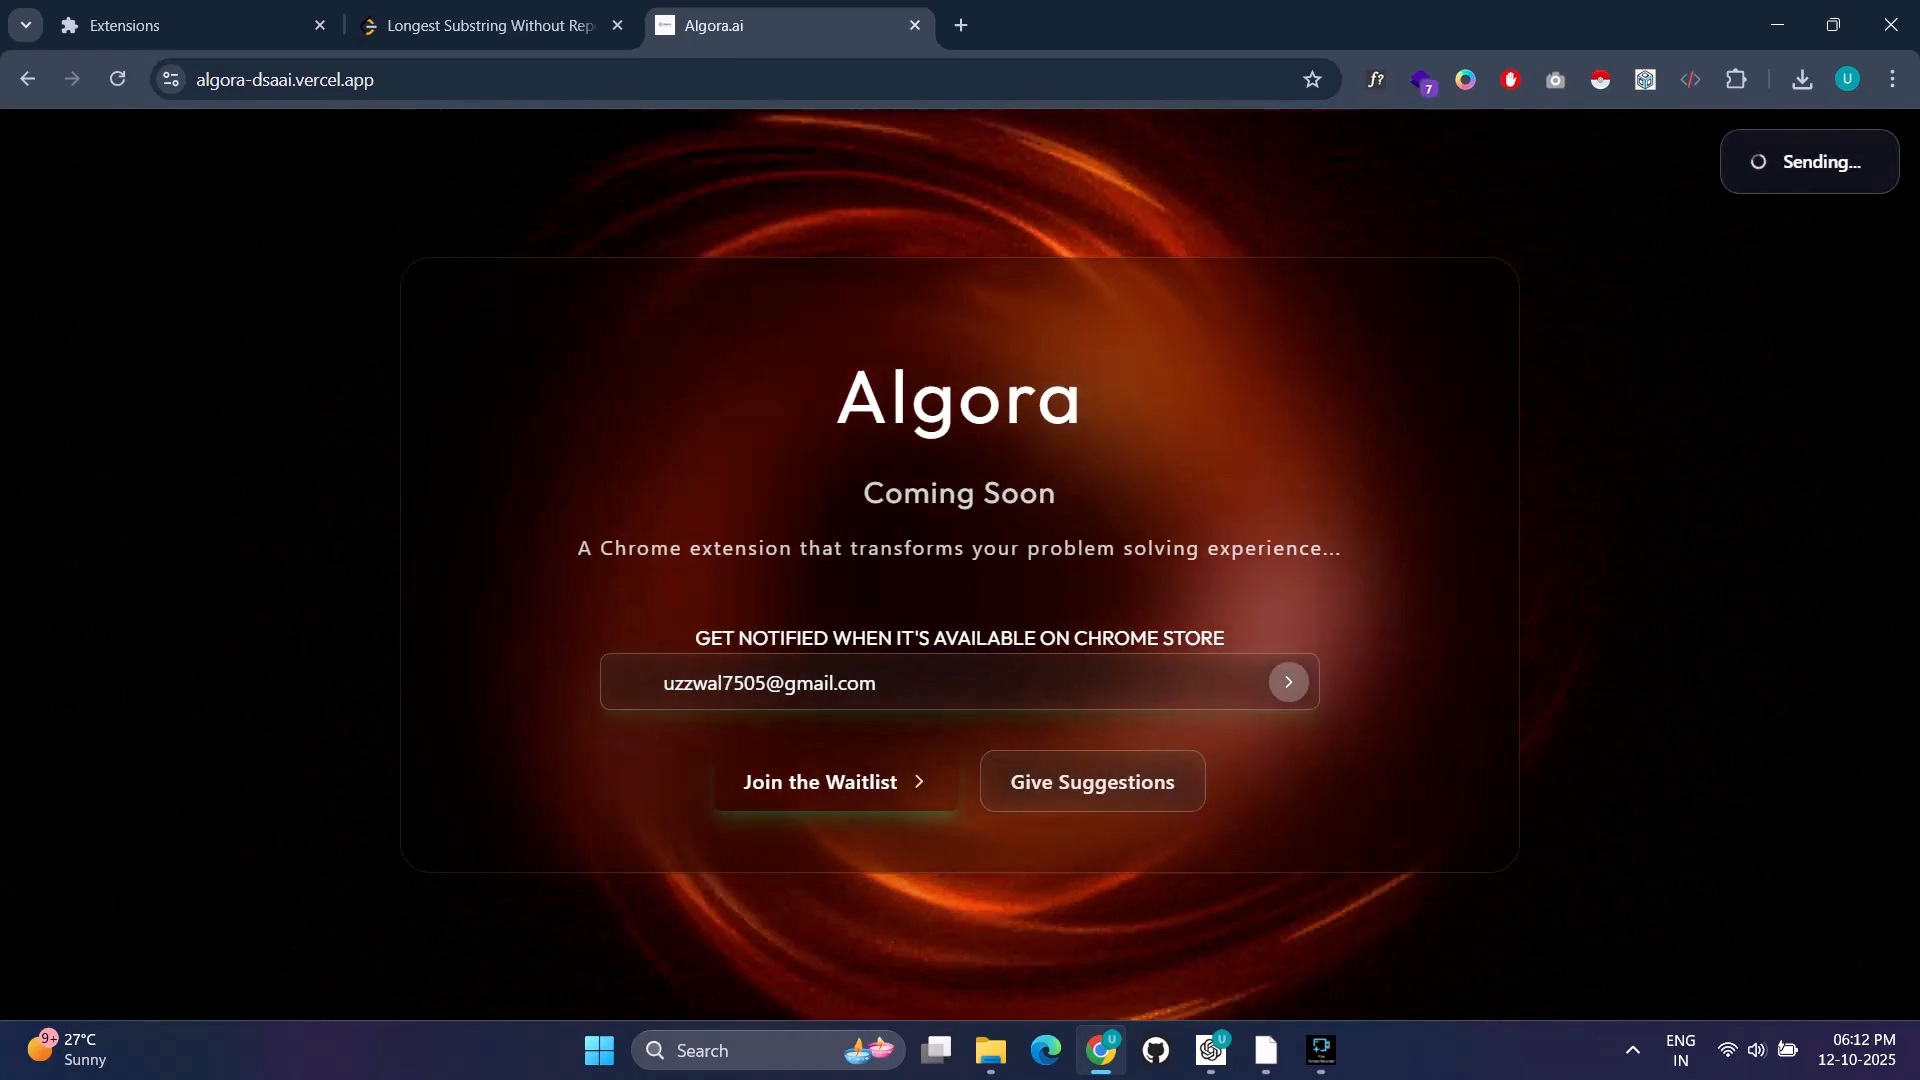
Task: Click the Chrome extension description text
Action: click(959, 548)
